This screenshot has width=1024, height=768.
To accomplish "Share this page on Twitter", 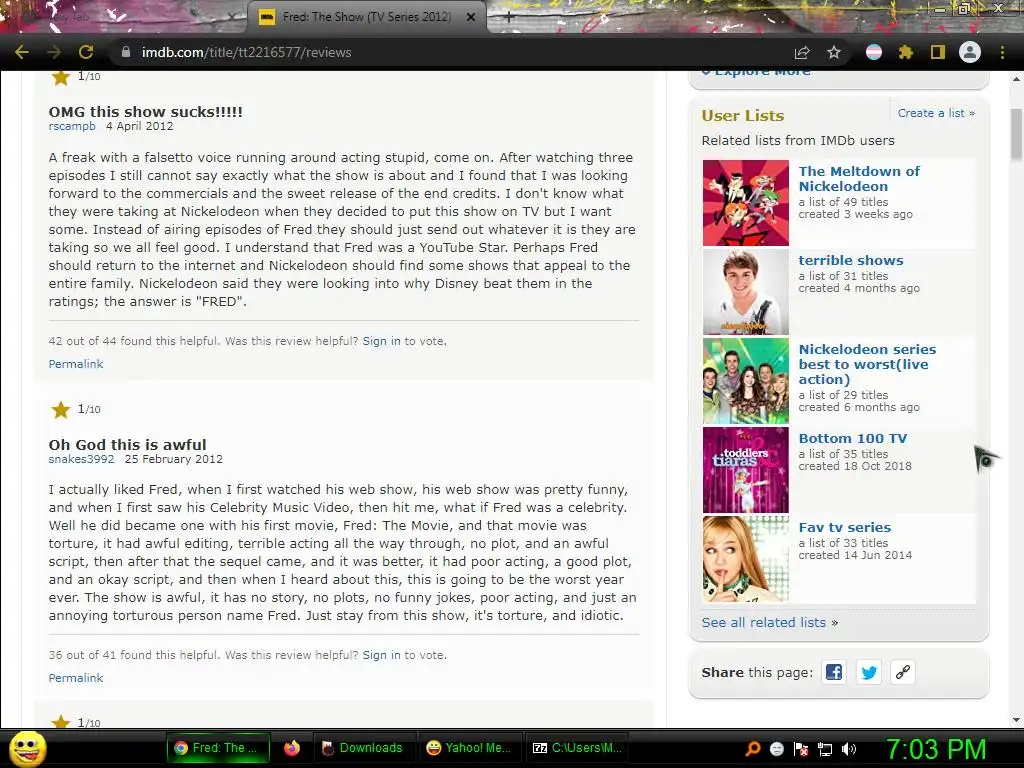I will point(869,672).
